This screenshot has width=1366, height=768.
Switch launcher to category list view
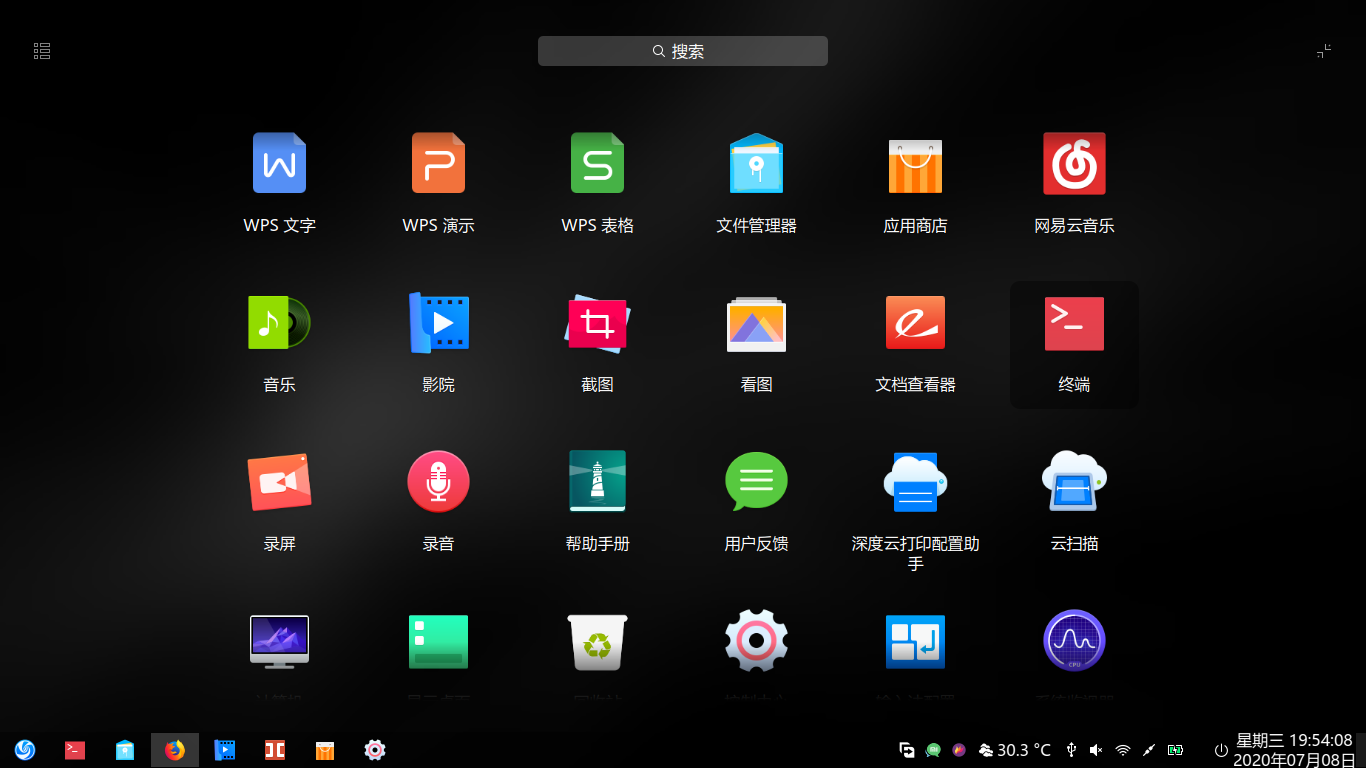coord(42,51)
